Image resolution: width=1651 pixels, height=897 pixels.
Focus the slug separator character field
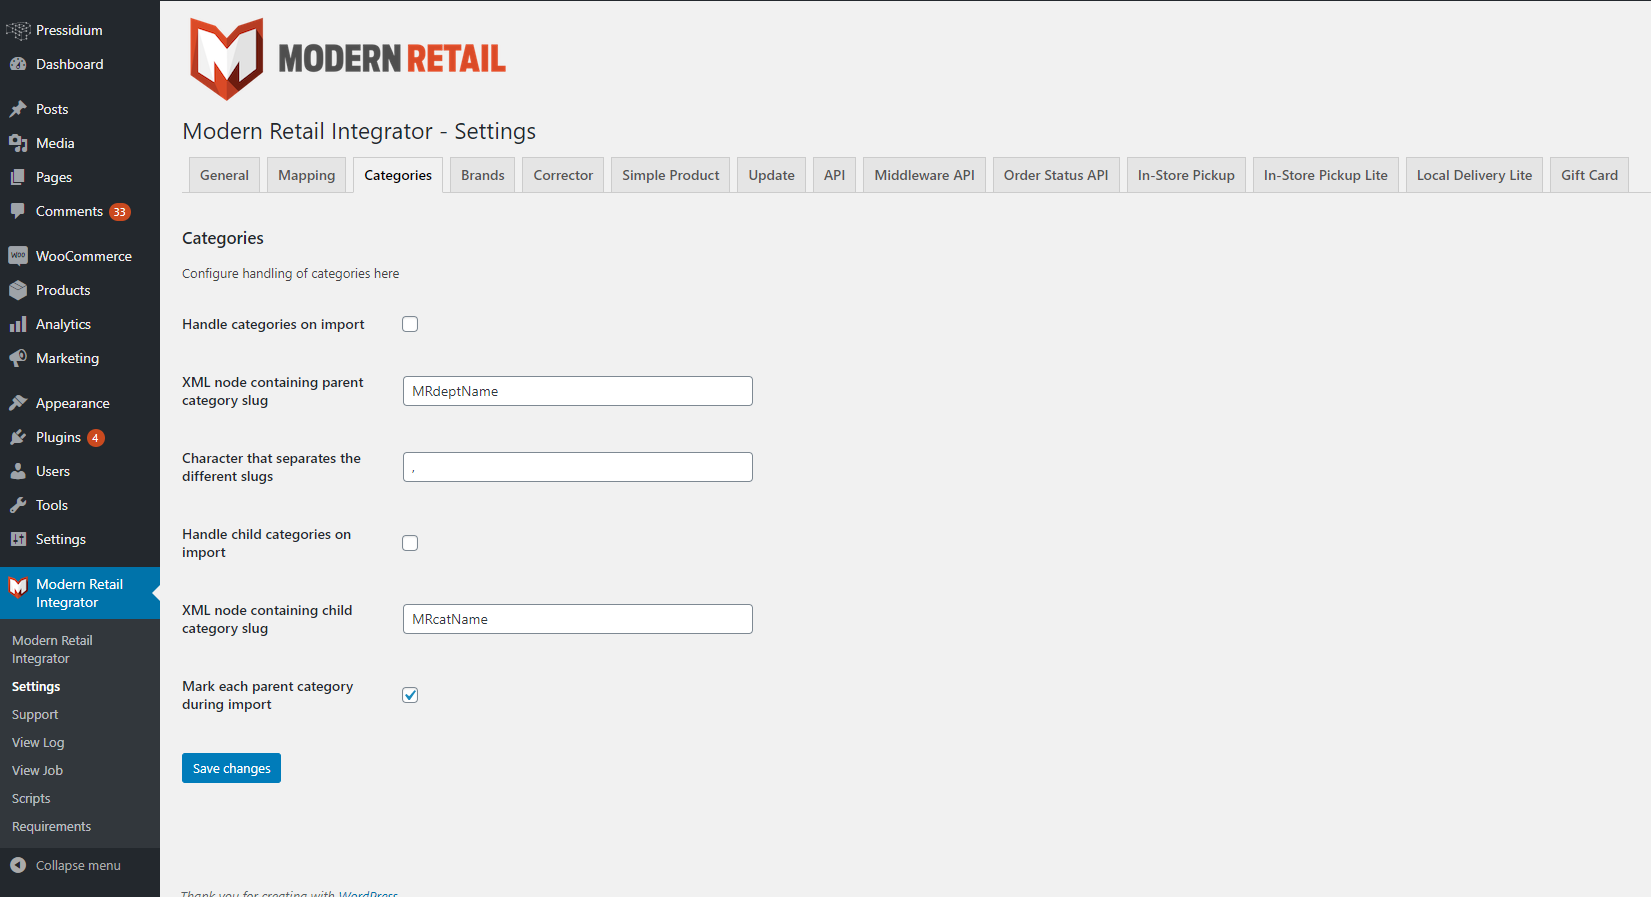[x=578, y=467]
